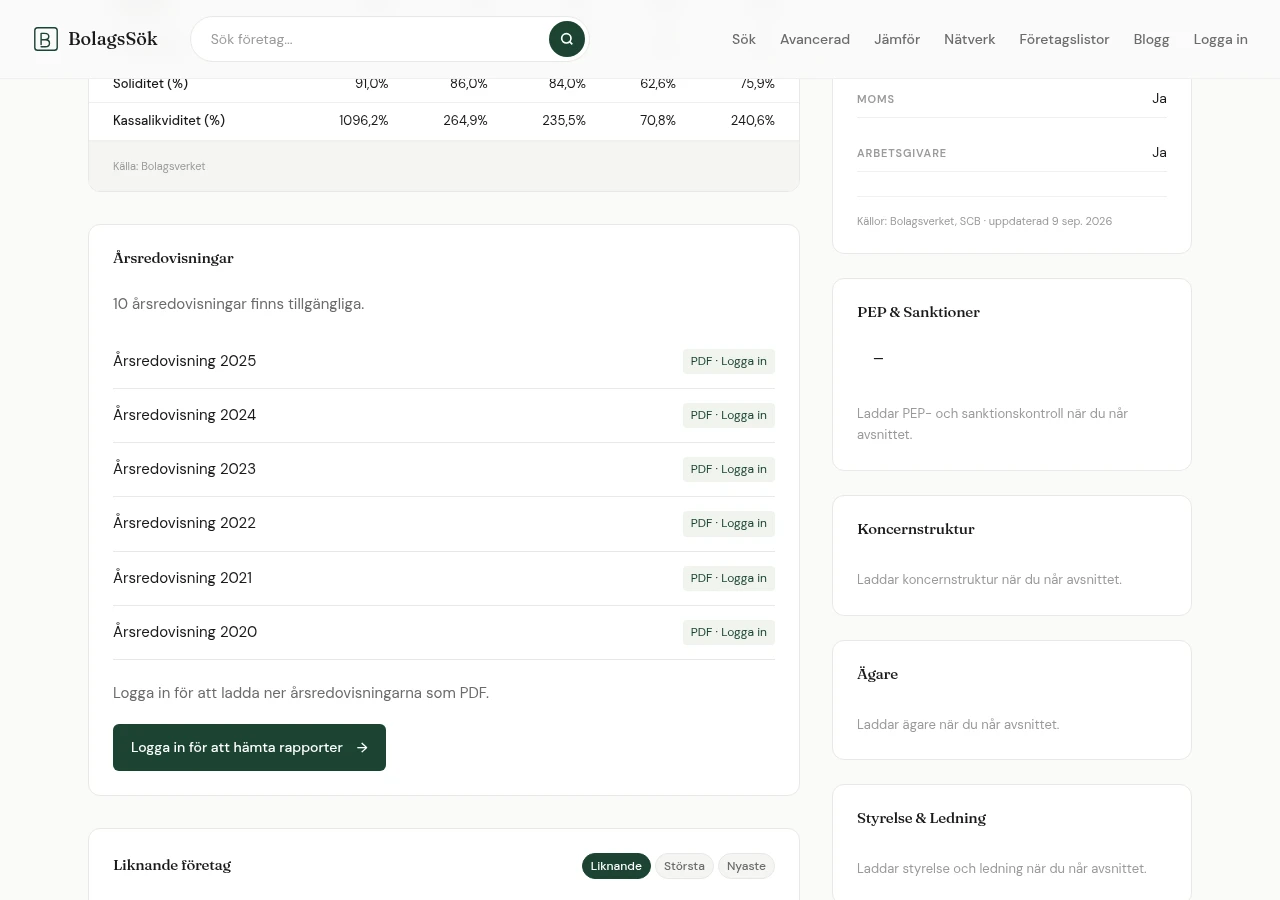
Task: Download PDF for Årsredovisning 2021
Action: [729, 578]
